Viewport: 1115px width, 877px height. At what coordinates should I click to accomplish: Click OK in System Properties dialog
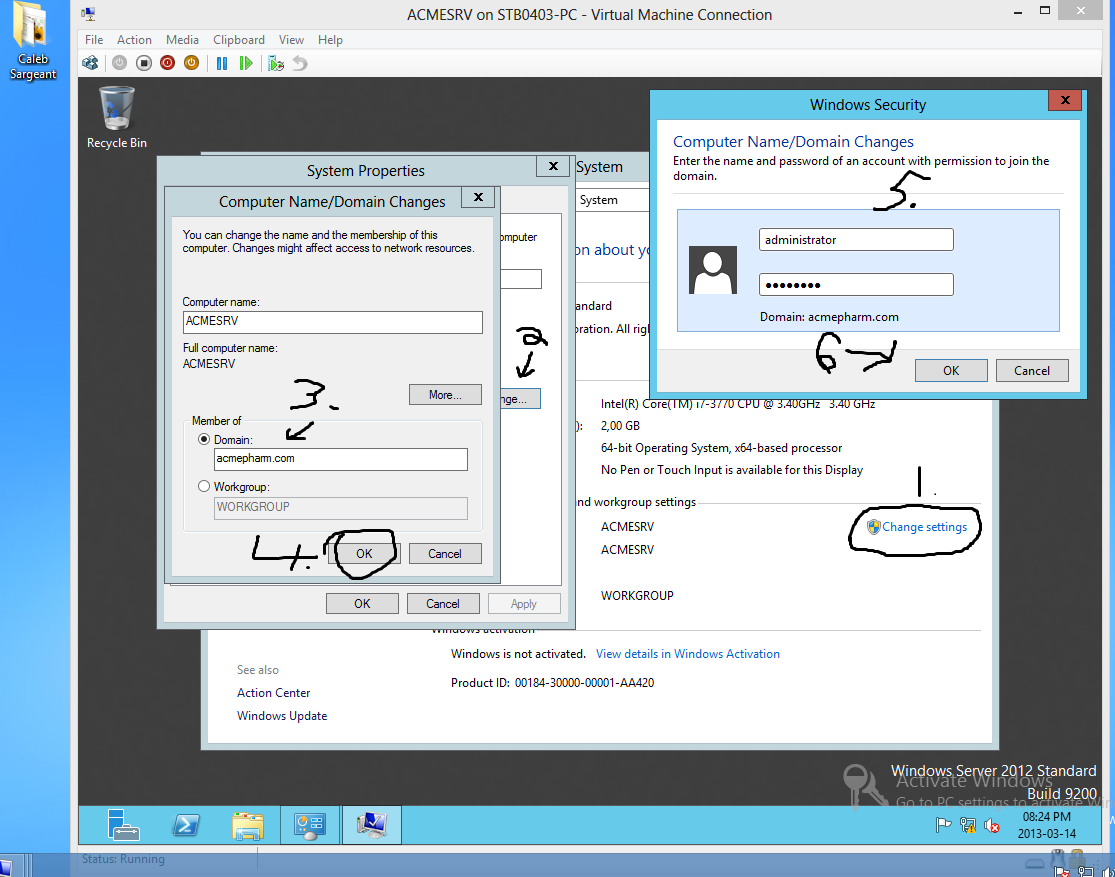362,603
